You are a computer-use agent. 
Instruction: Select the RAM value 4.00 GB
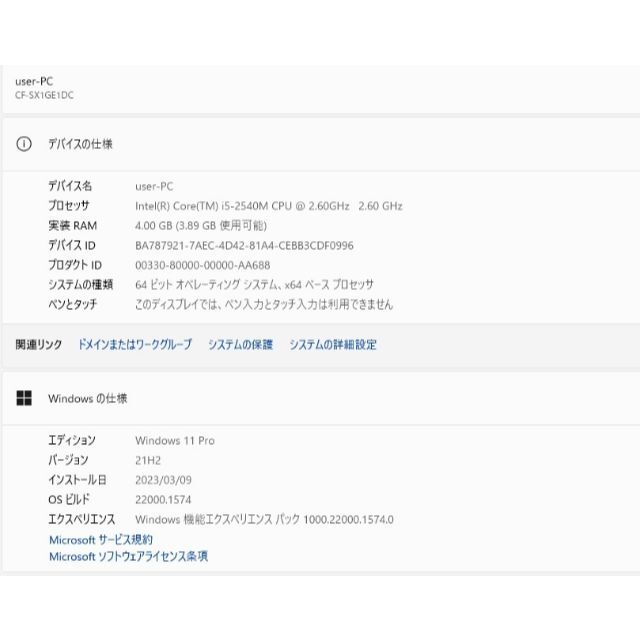click(201, 226)
